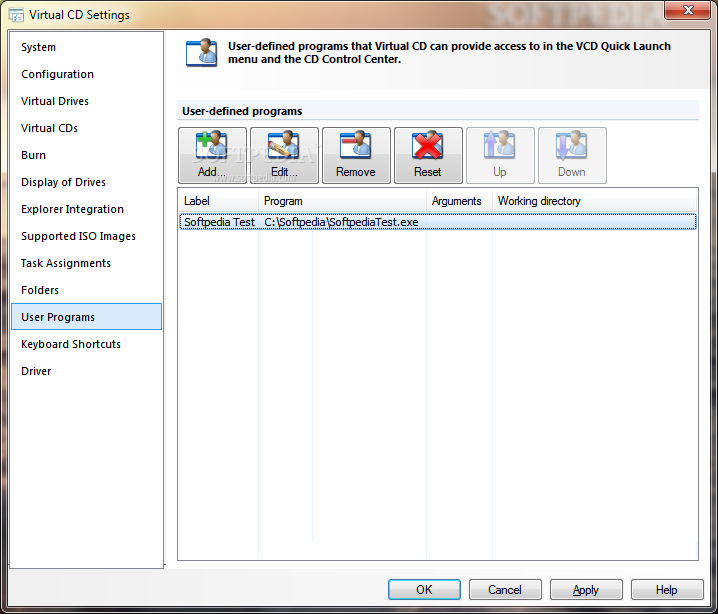Image resolution: width=718 pixels, height=614 pixels.
Task: Switch to Burn settings
Action: coord(87,155)
